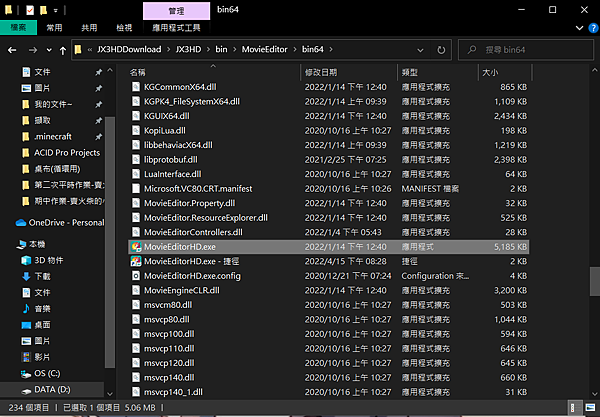
Task: Select MovieEngineCLR.dll file
Action: tap(182, 290)
